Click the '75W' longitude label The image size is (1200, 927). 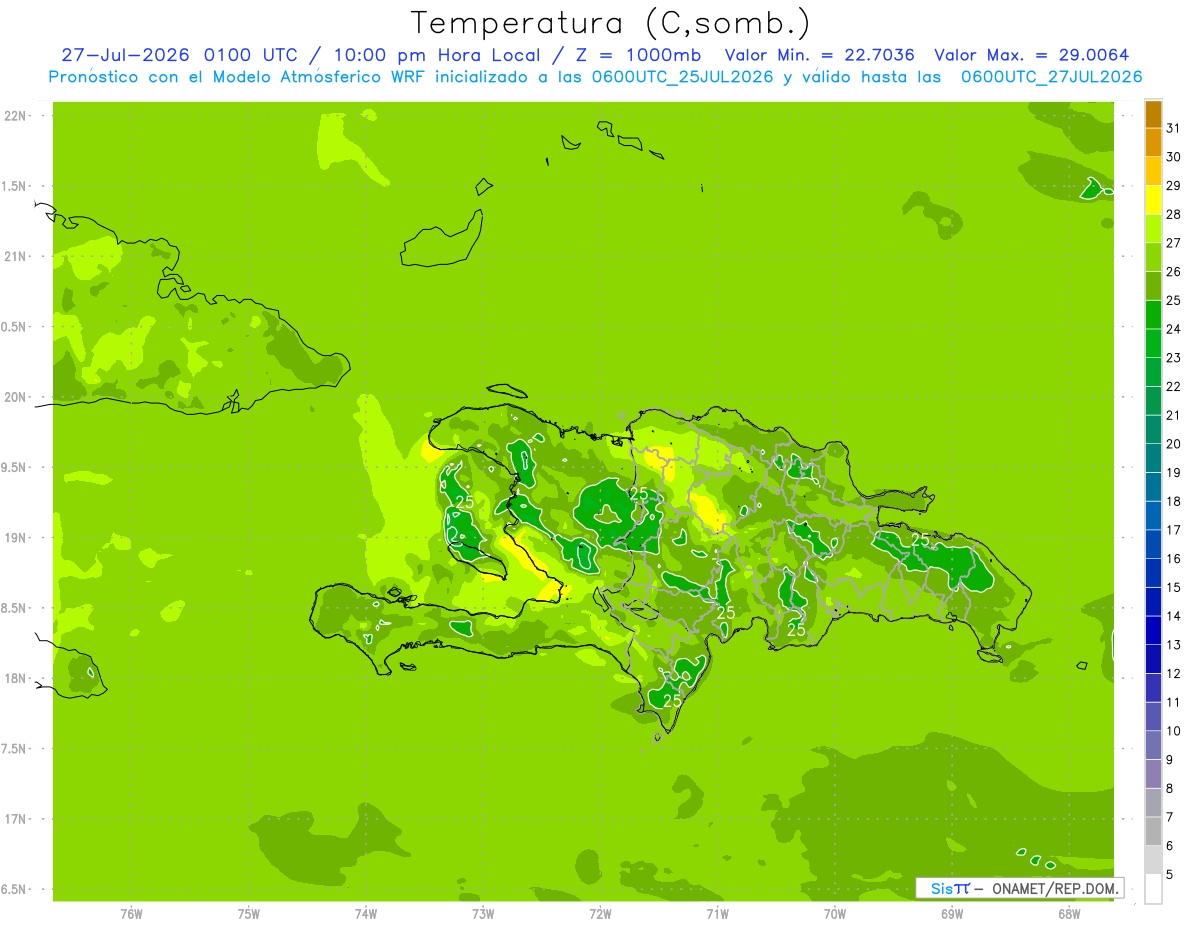click(x=249, y=914)
